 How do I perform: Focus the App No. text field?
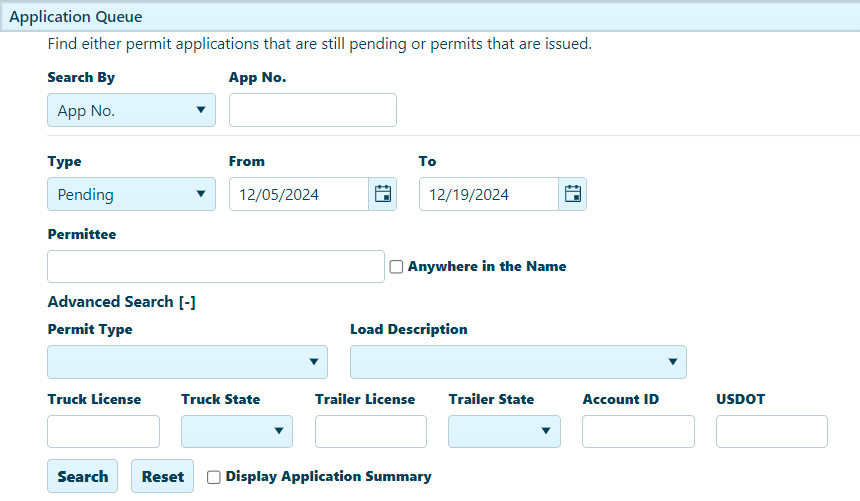coord(312,111)
